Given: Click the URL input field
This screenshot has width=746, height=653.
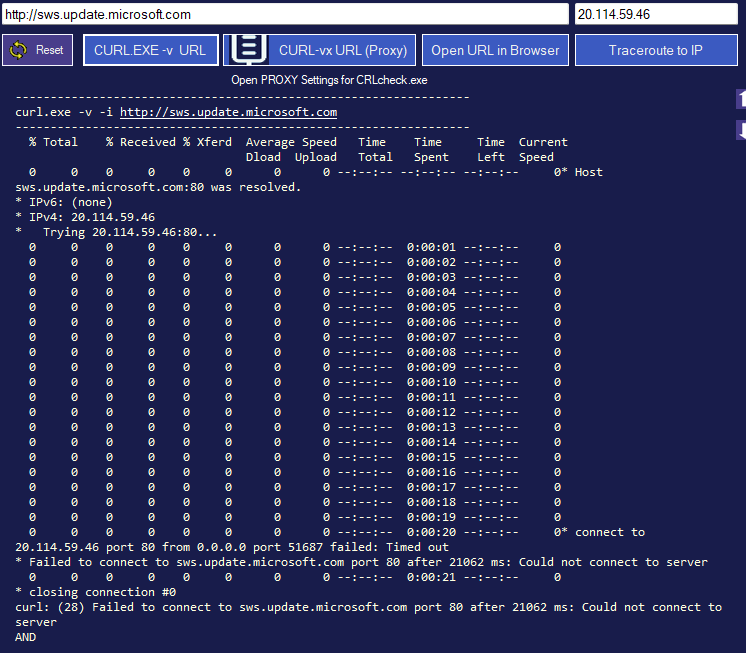Looking at the screenshot, I should pyautogui.click(x=285, y=14).
